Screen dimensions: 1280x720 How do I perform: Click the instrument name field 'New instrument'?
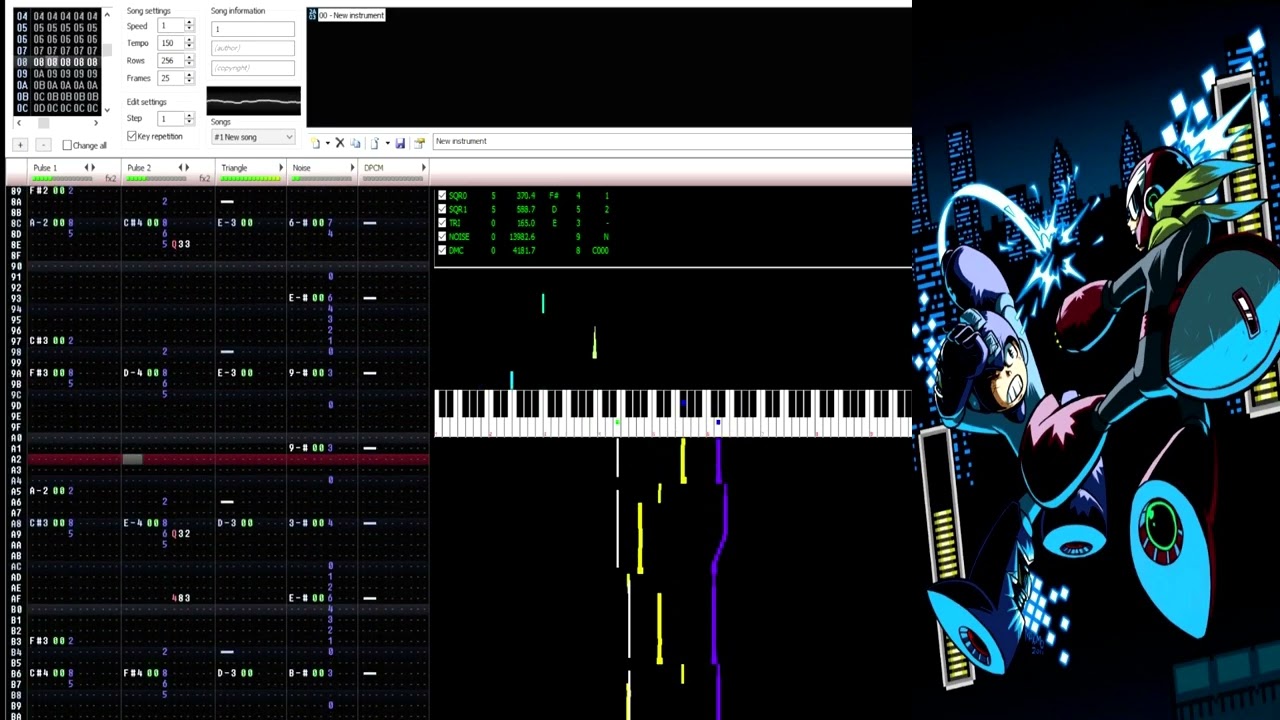coord(671,141)
